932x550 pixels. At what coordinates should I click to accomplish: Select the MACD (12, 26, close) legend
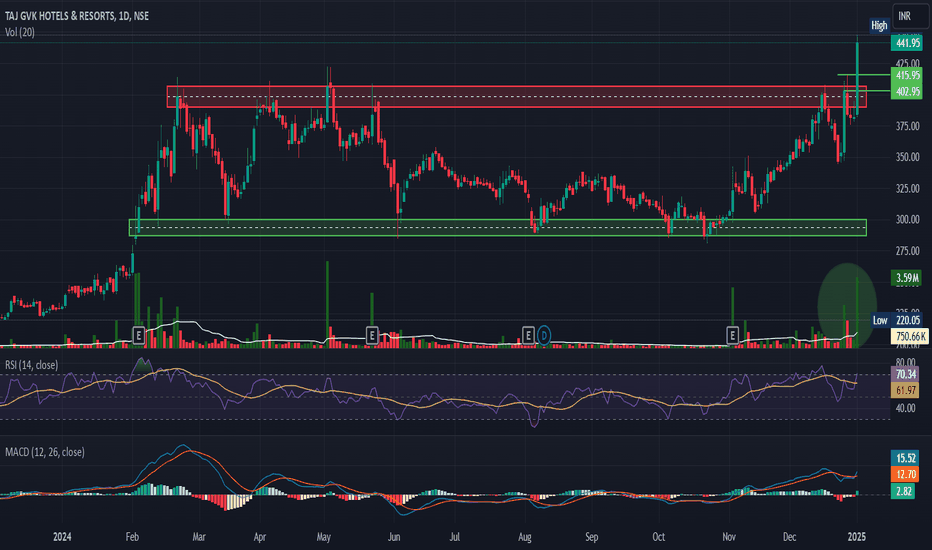pos(45,452)
